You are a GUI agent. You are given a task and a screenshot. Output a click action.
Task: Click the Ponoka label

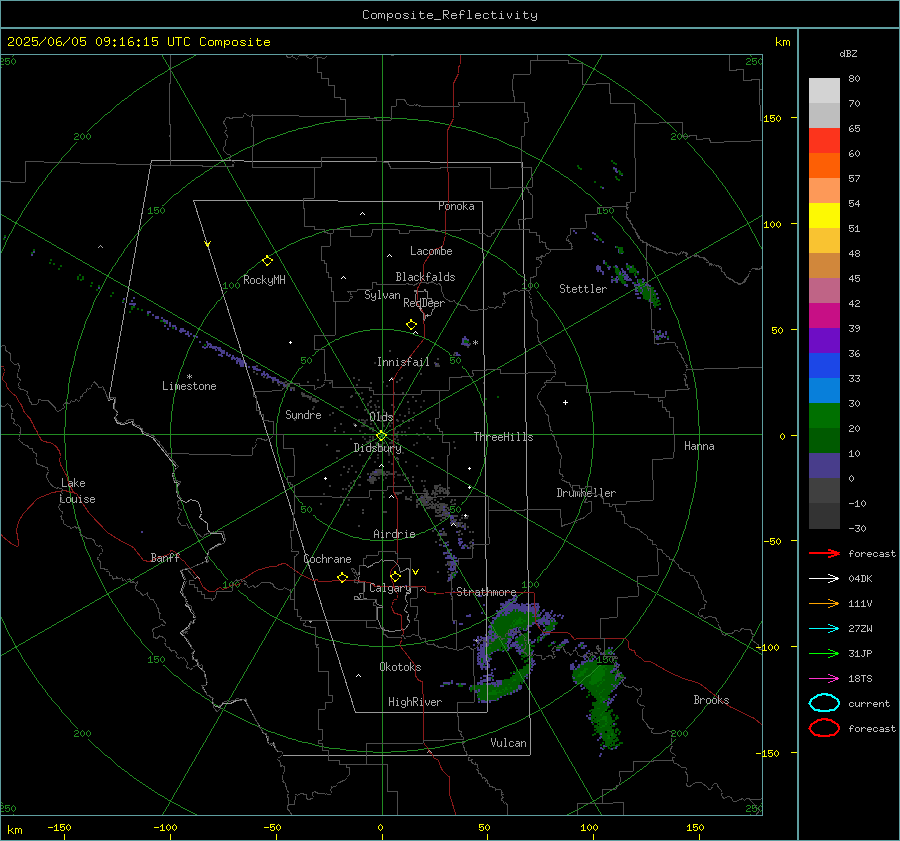tap(456, 206)
